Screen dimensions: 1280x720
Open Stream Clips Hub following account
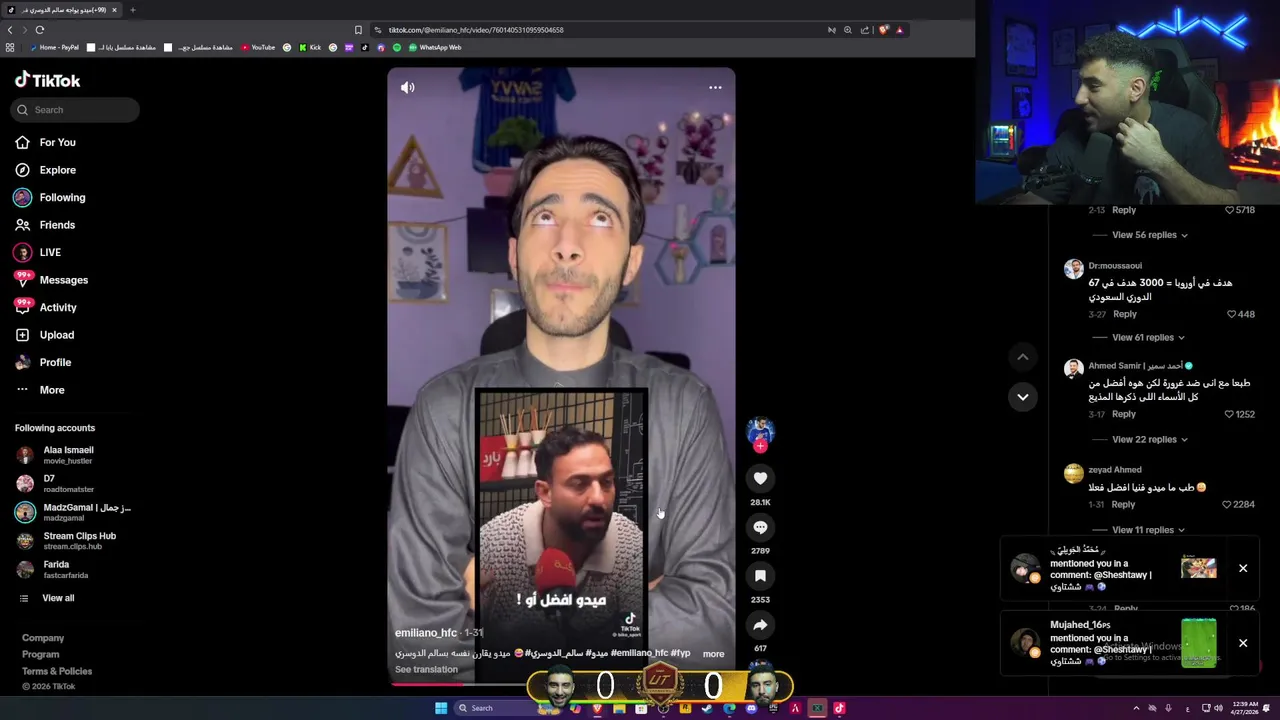click(x=72, y=541)
